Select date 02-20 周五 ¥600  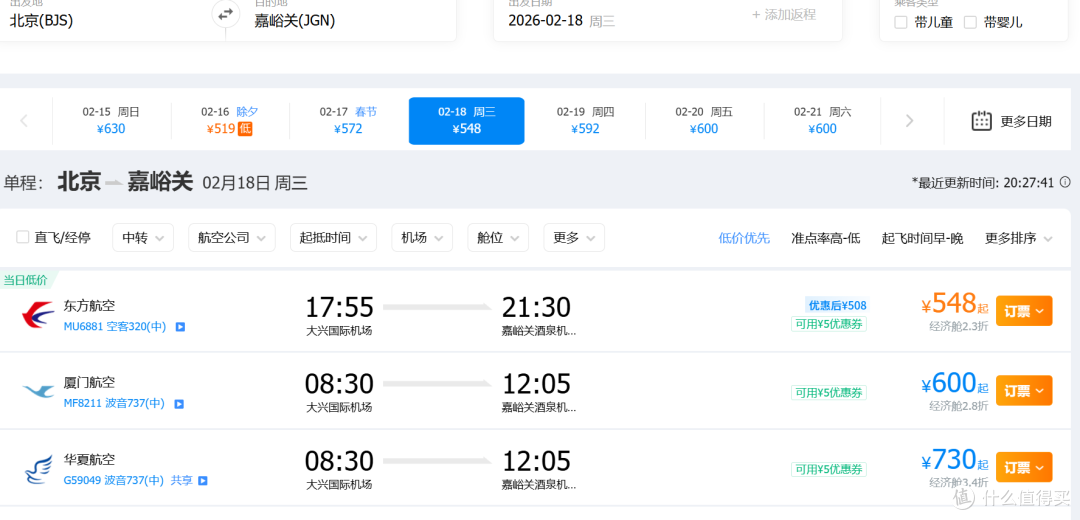704,121
